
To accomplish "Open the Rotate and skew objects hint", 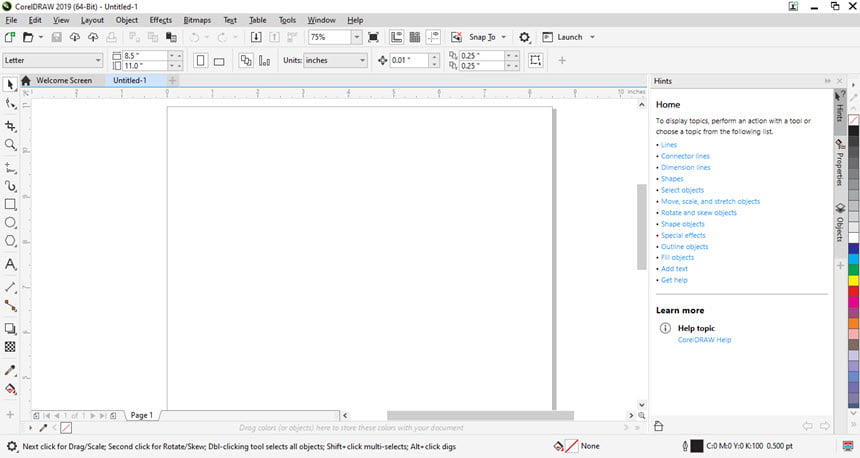I will (x=699, y=213).
